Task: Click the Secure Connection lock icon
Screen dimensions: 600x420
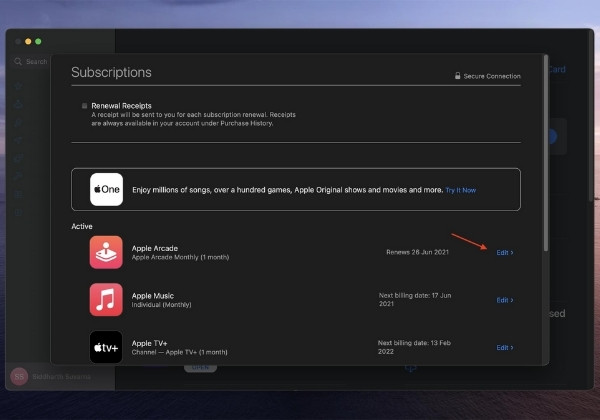Action: 457,76
